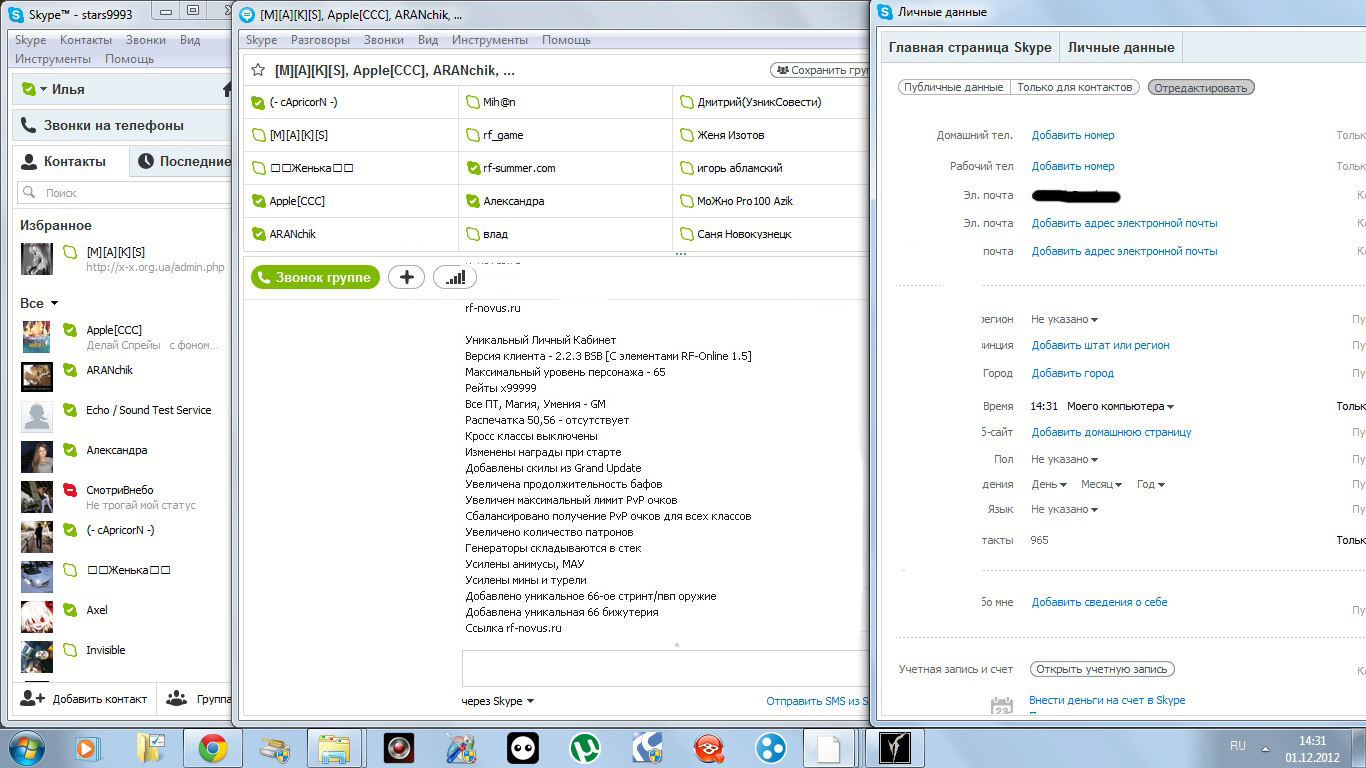Click the Открыть учетную запись button
Viewport: 1366px width, 768px height.
[1102, 669]
